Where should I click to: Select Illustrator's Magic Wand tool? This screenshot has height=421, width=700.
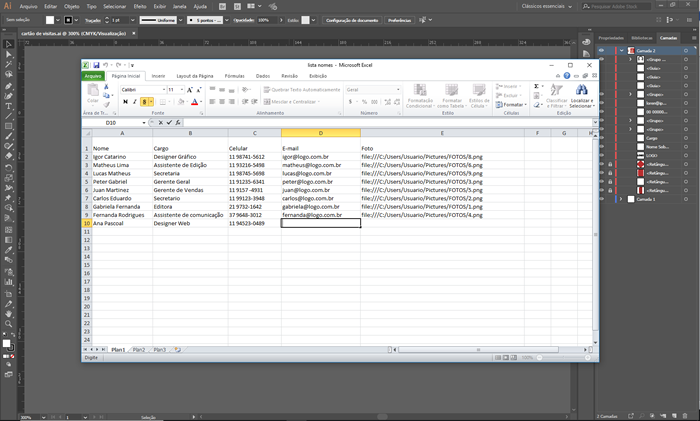8,65
